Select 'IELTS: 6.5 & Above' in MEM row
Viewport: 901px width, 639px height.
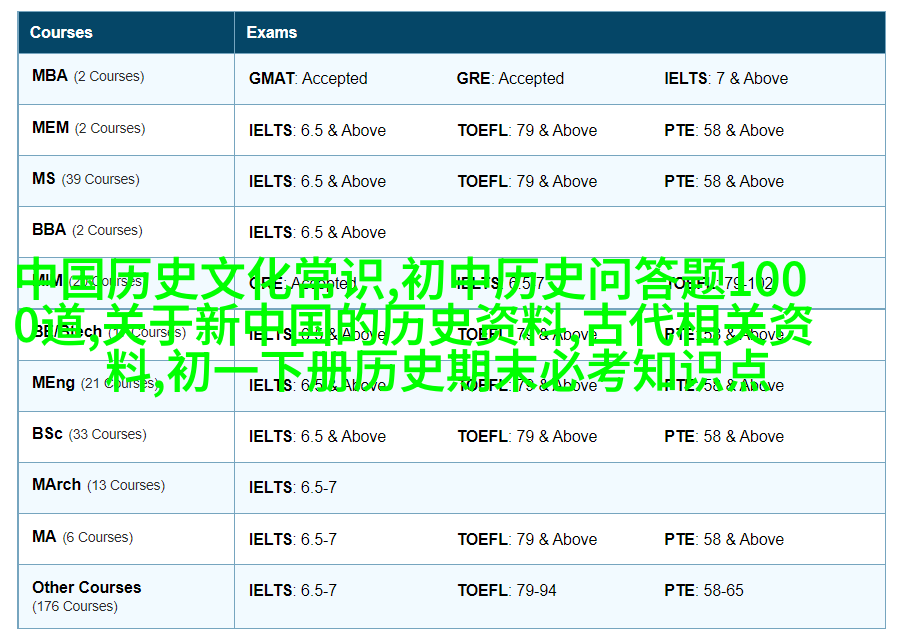(x=317, y=130)
